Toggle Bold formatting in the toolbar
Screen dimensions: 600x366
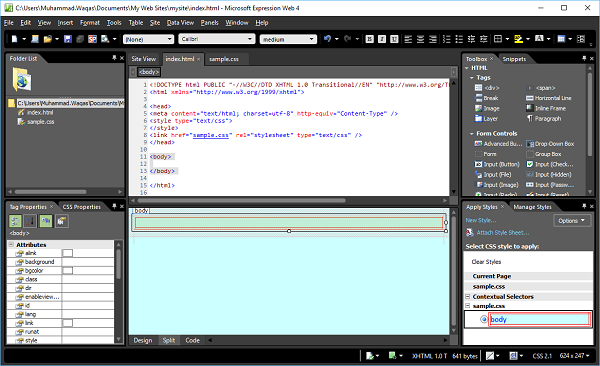pyautogui.click(x=370, y=39)
